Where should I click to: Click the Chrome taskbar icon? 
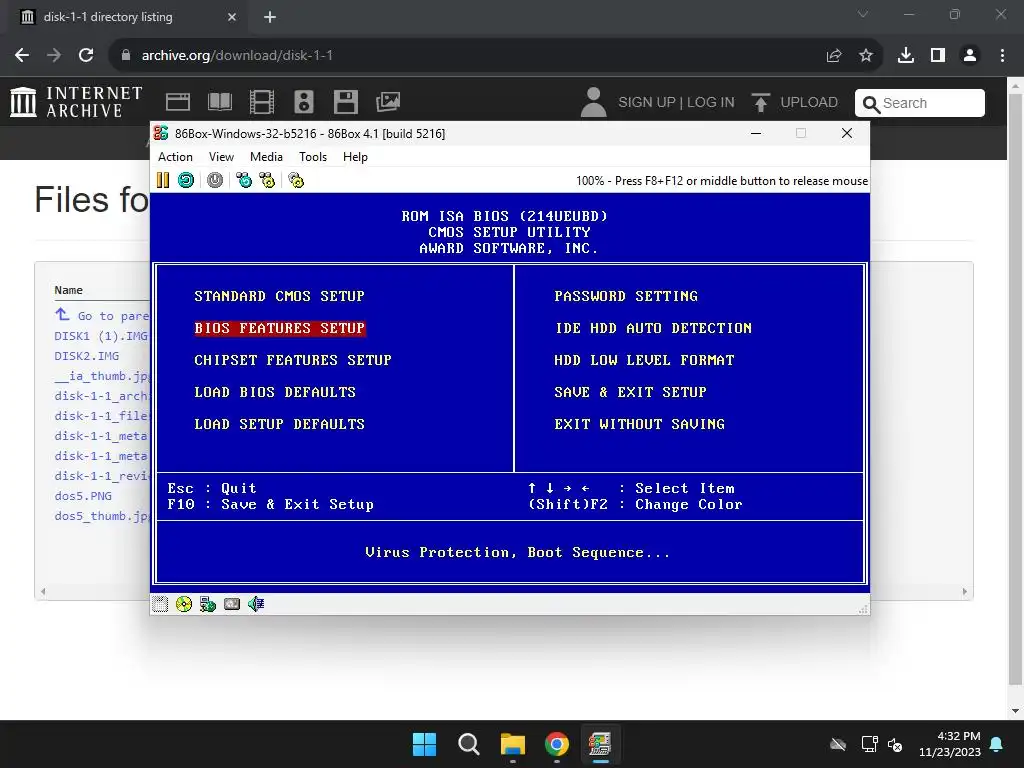pyautogui.click(x=556, y=744)
